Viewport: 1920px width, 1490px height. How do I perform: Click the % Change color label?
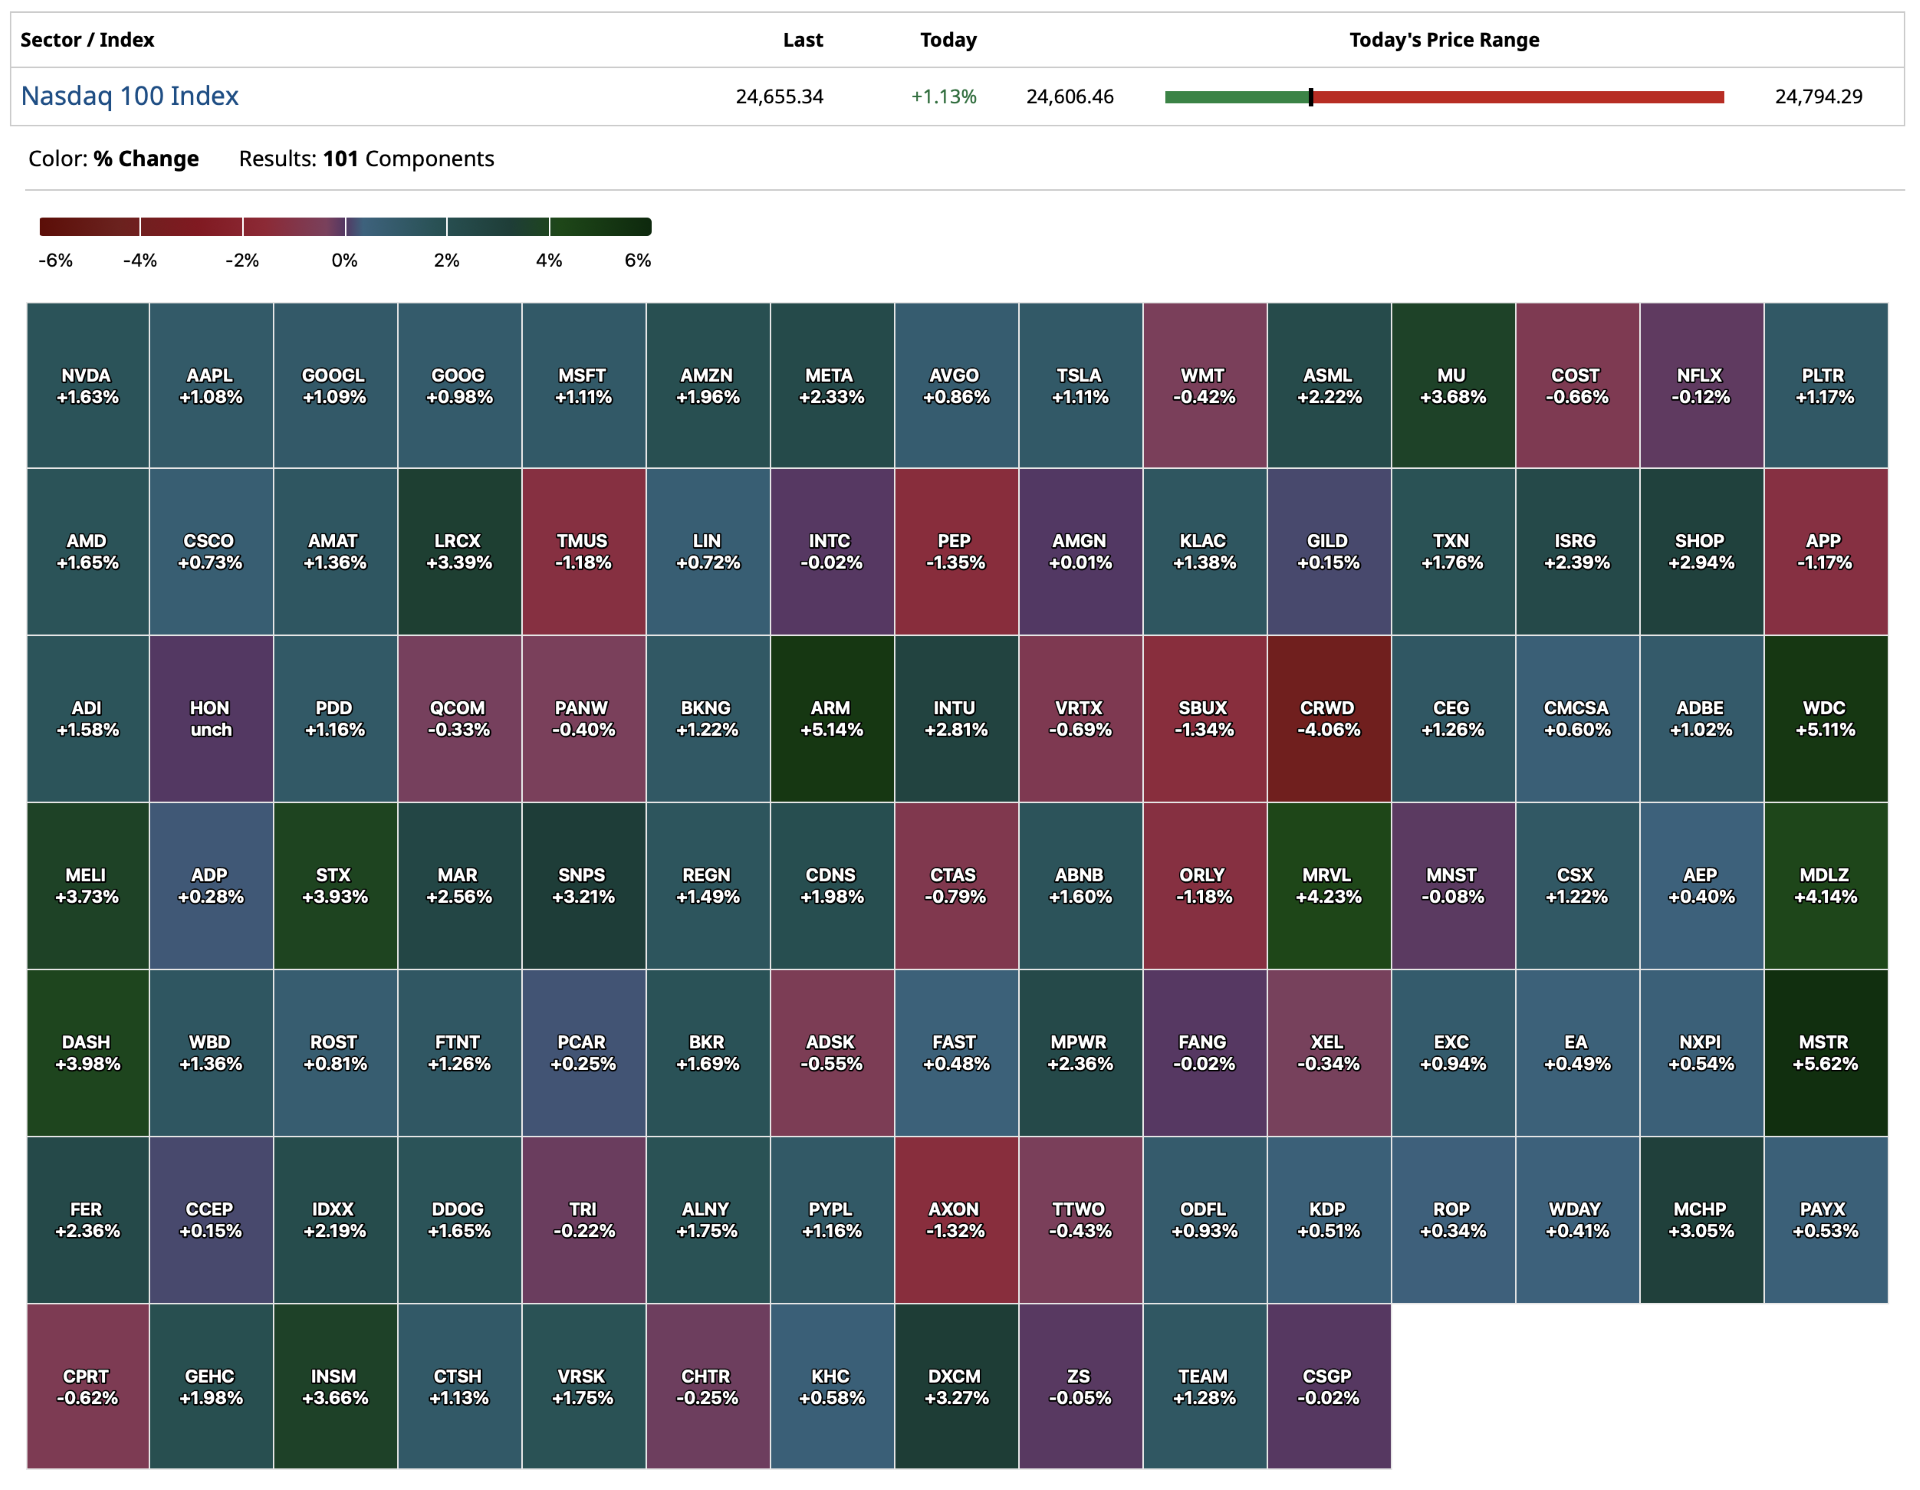pyautogui.click(x=146, y=159)
